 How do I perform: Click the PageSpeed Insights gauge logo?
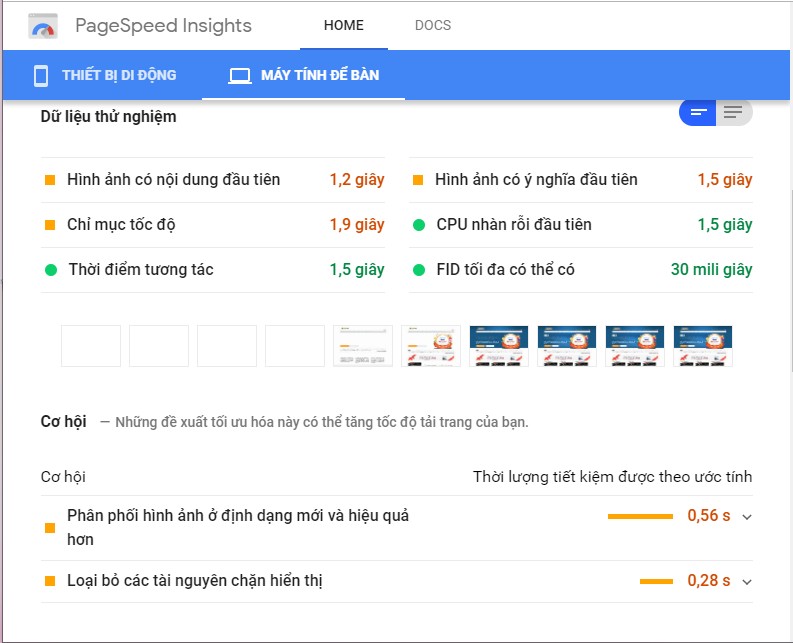(x=43, y=26)
